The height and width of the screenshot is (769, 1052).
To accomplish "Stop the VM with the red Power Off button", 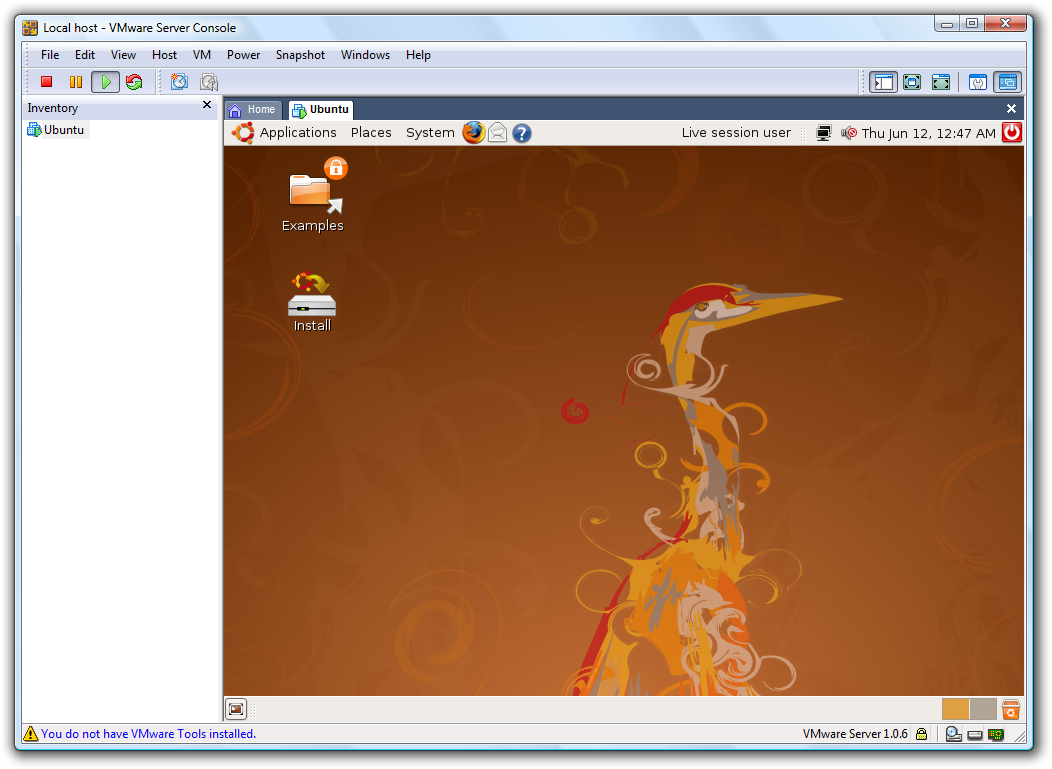I will pos(46,82).
